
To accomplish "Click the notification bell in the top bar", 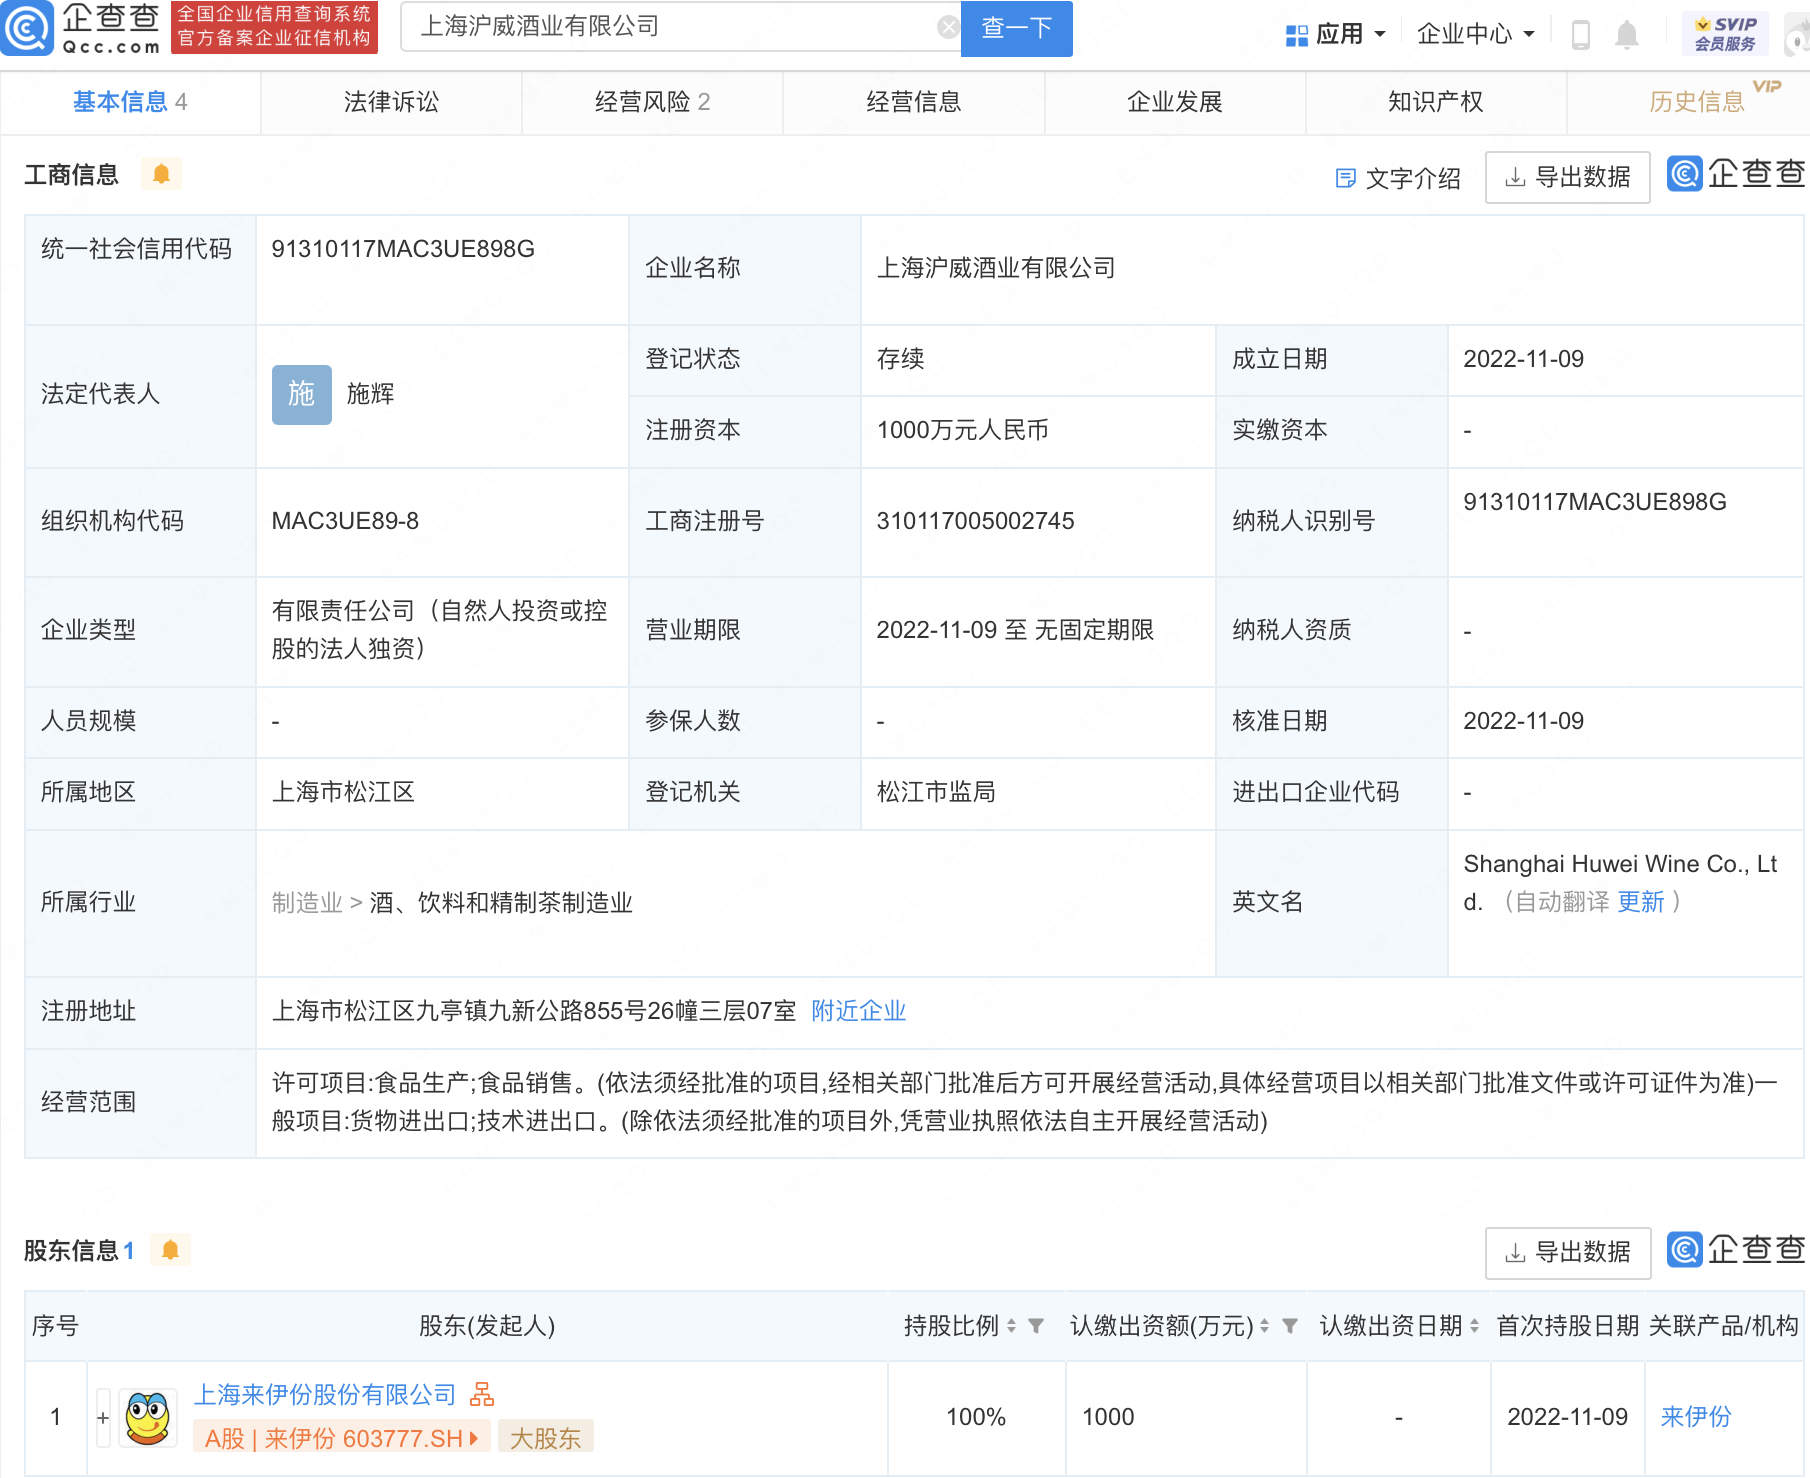I will click(x=1626, y=33).
